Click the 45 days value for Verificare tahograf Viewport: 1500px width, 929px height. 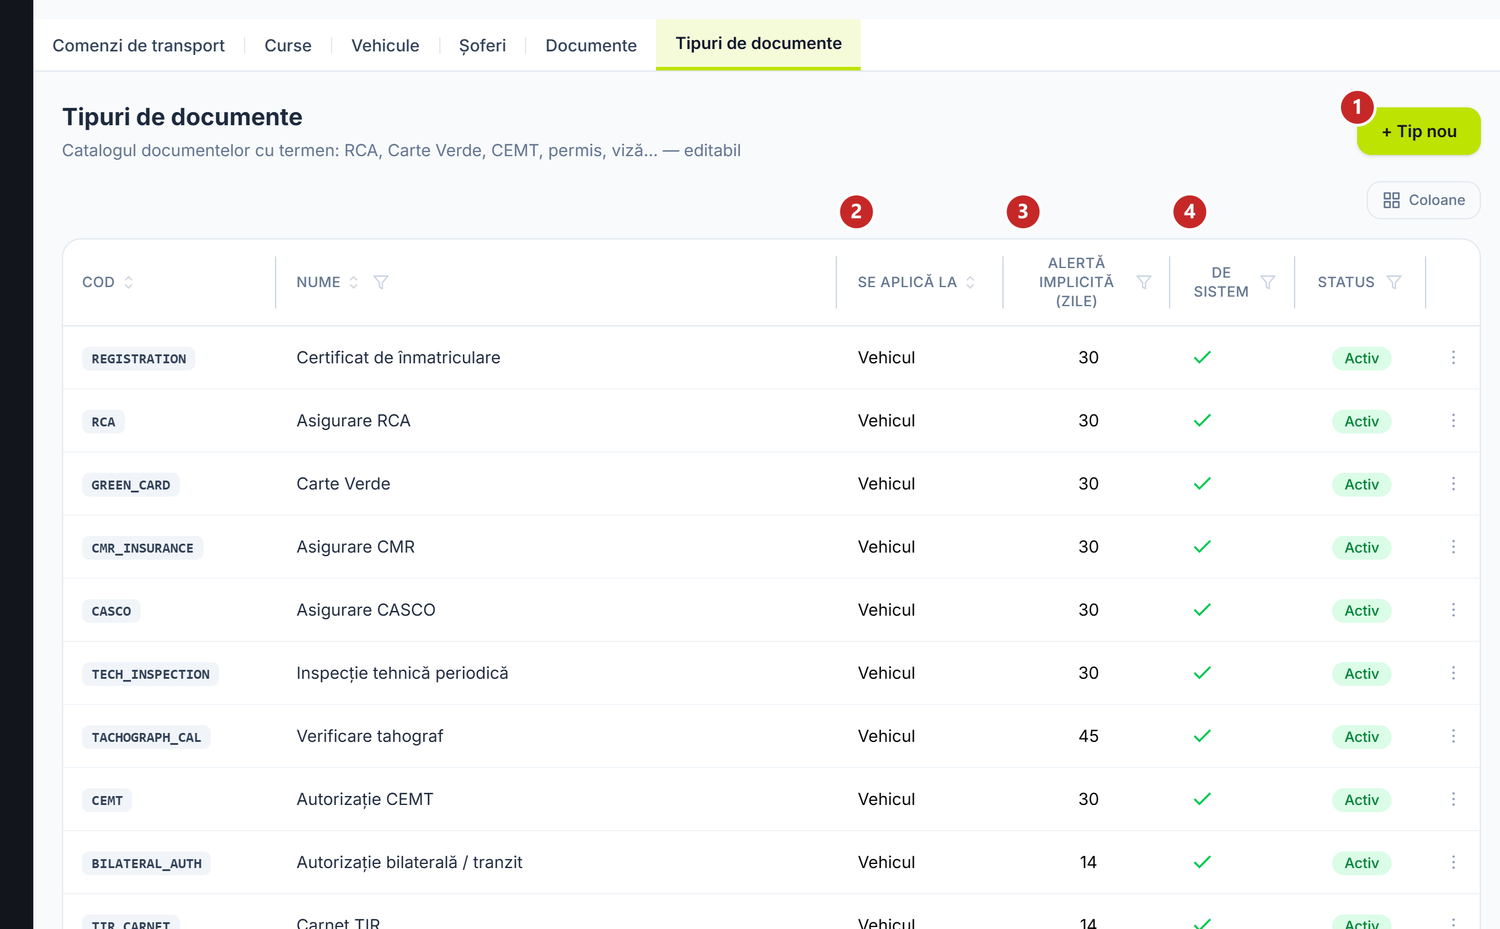[x=1088, y=736]
